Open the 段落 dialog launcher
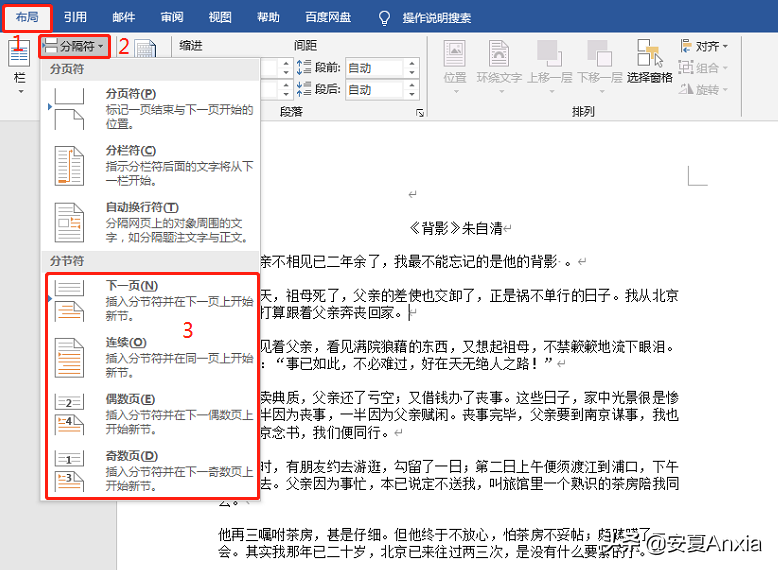This screenshot has height=570, width=778. coord(420,113)
